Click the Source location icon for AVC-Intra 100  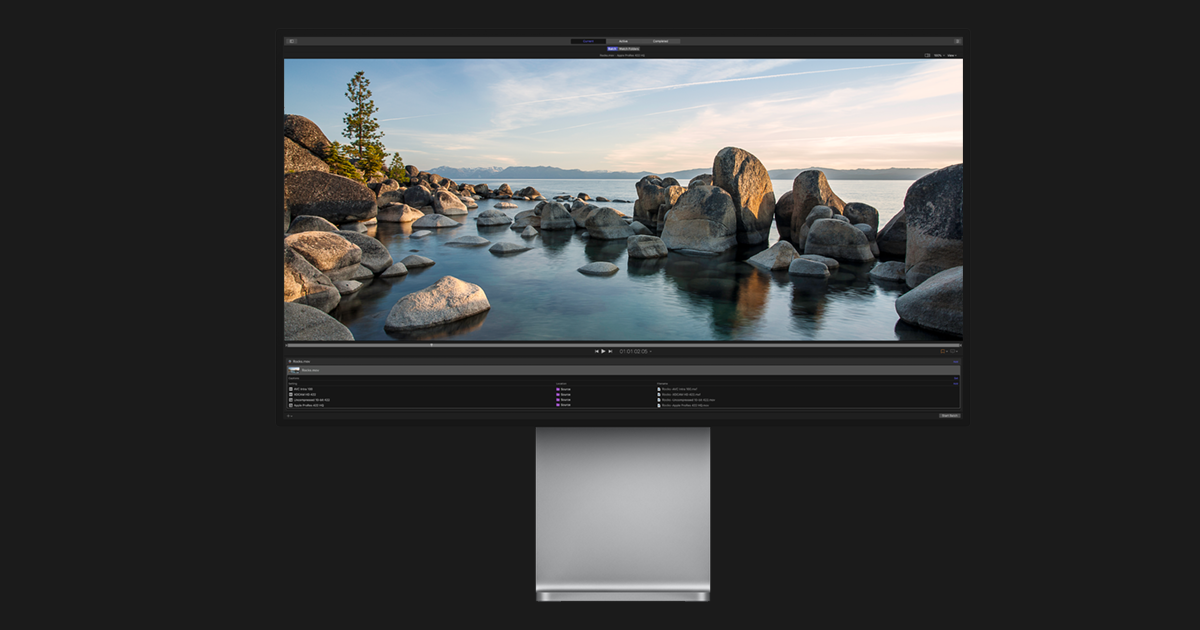[560, 388]
